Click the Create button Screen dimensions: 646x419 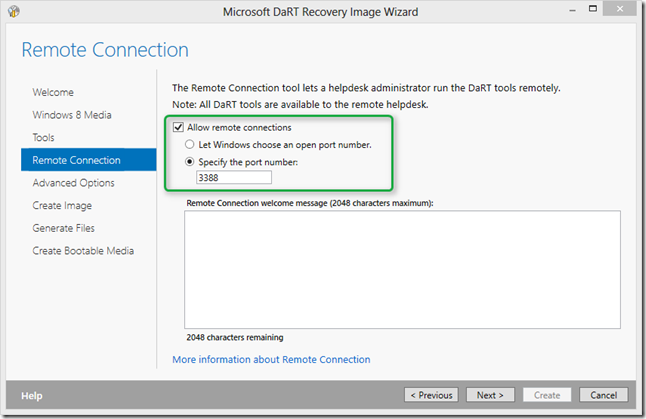click(x=547, y=395)
